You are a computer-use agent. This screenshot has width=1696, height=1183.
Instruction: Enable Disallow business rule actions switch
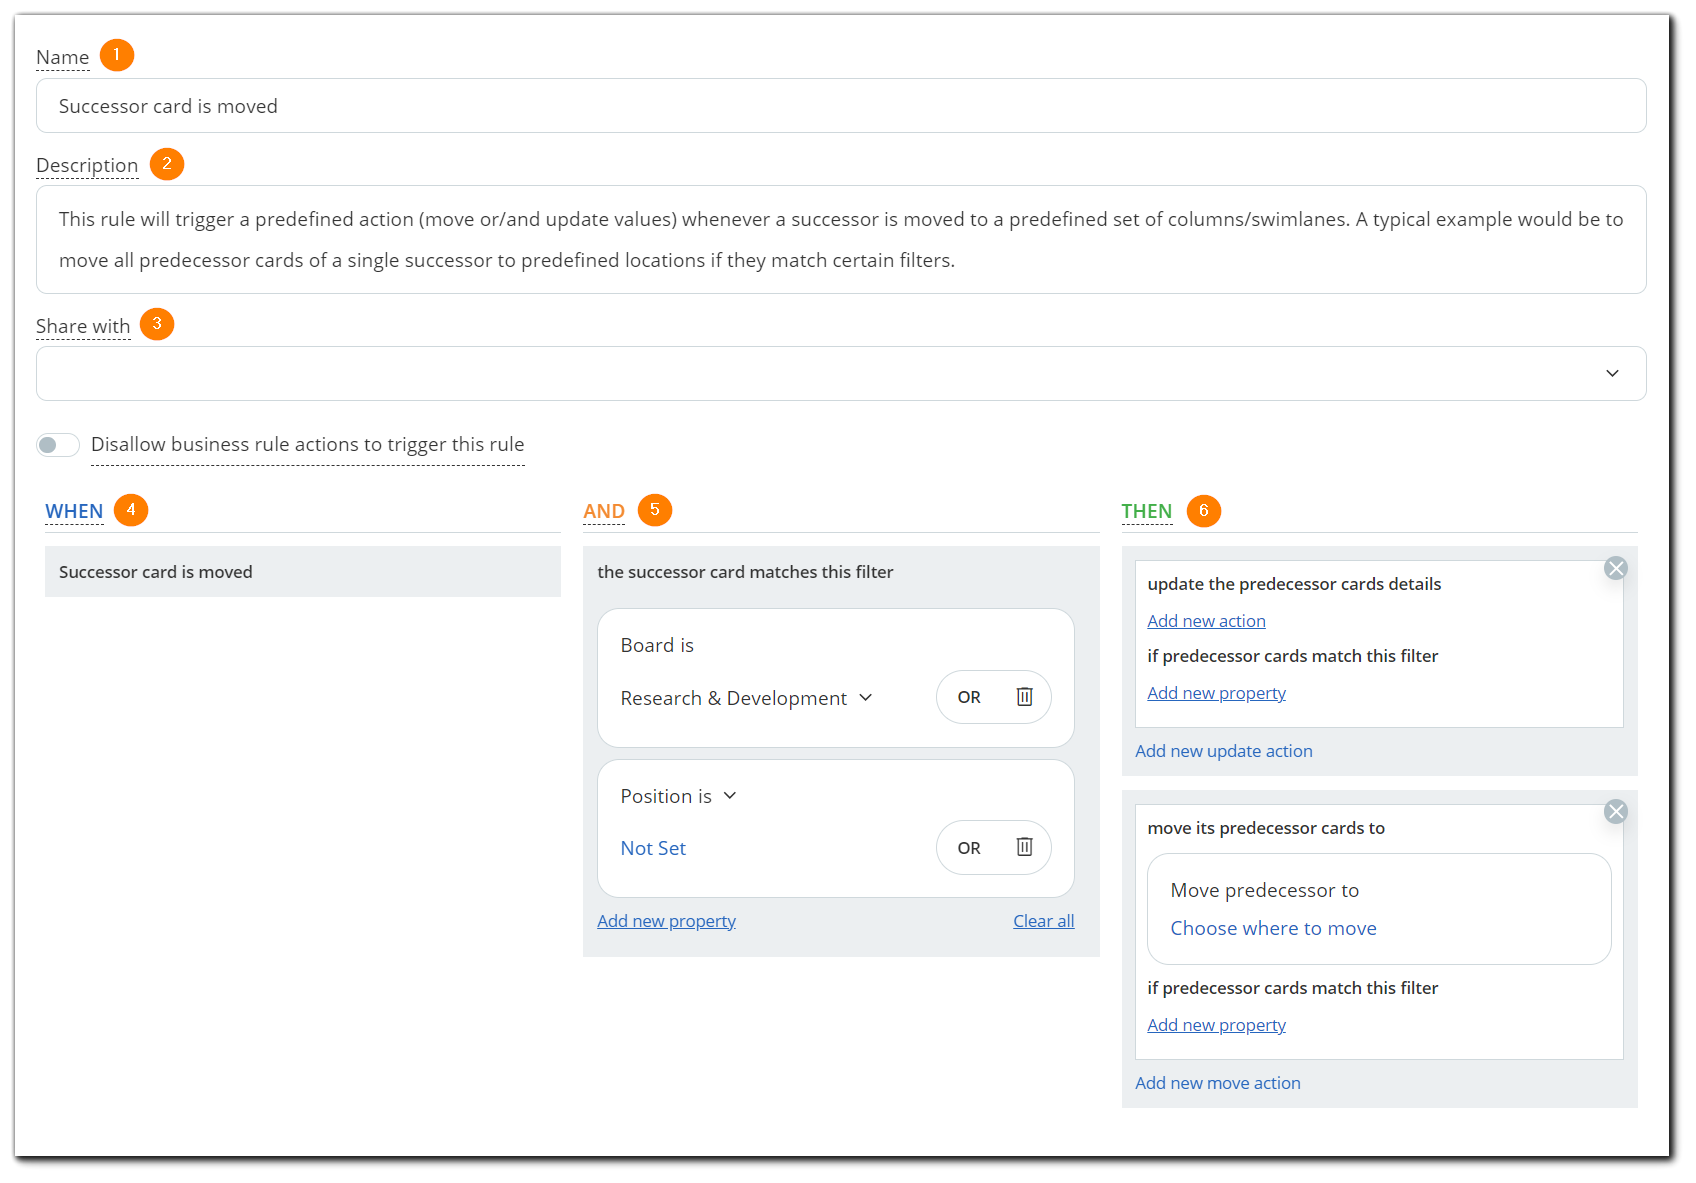[x=57, y=444]
